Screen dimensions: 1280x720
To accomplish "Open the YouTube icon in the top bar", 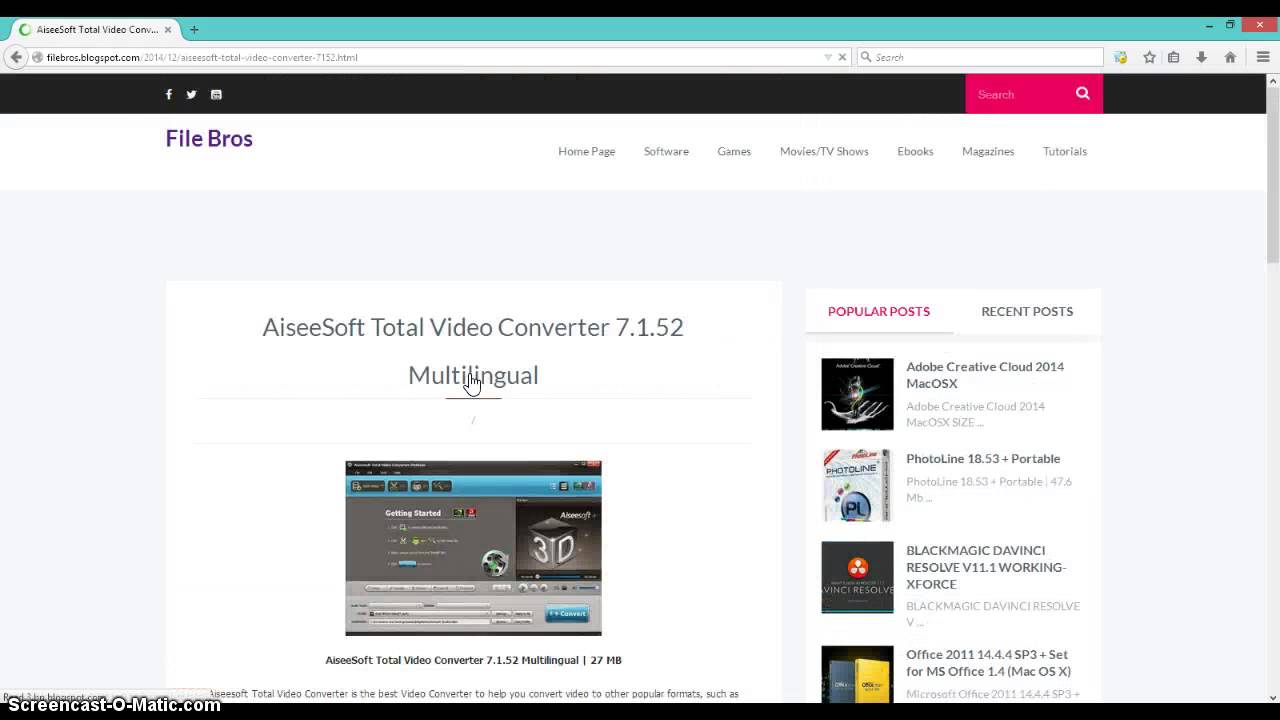I will click(216, 94).
